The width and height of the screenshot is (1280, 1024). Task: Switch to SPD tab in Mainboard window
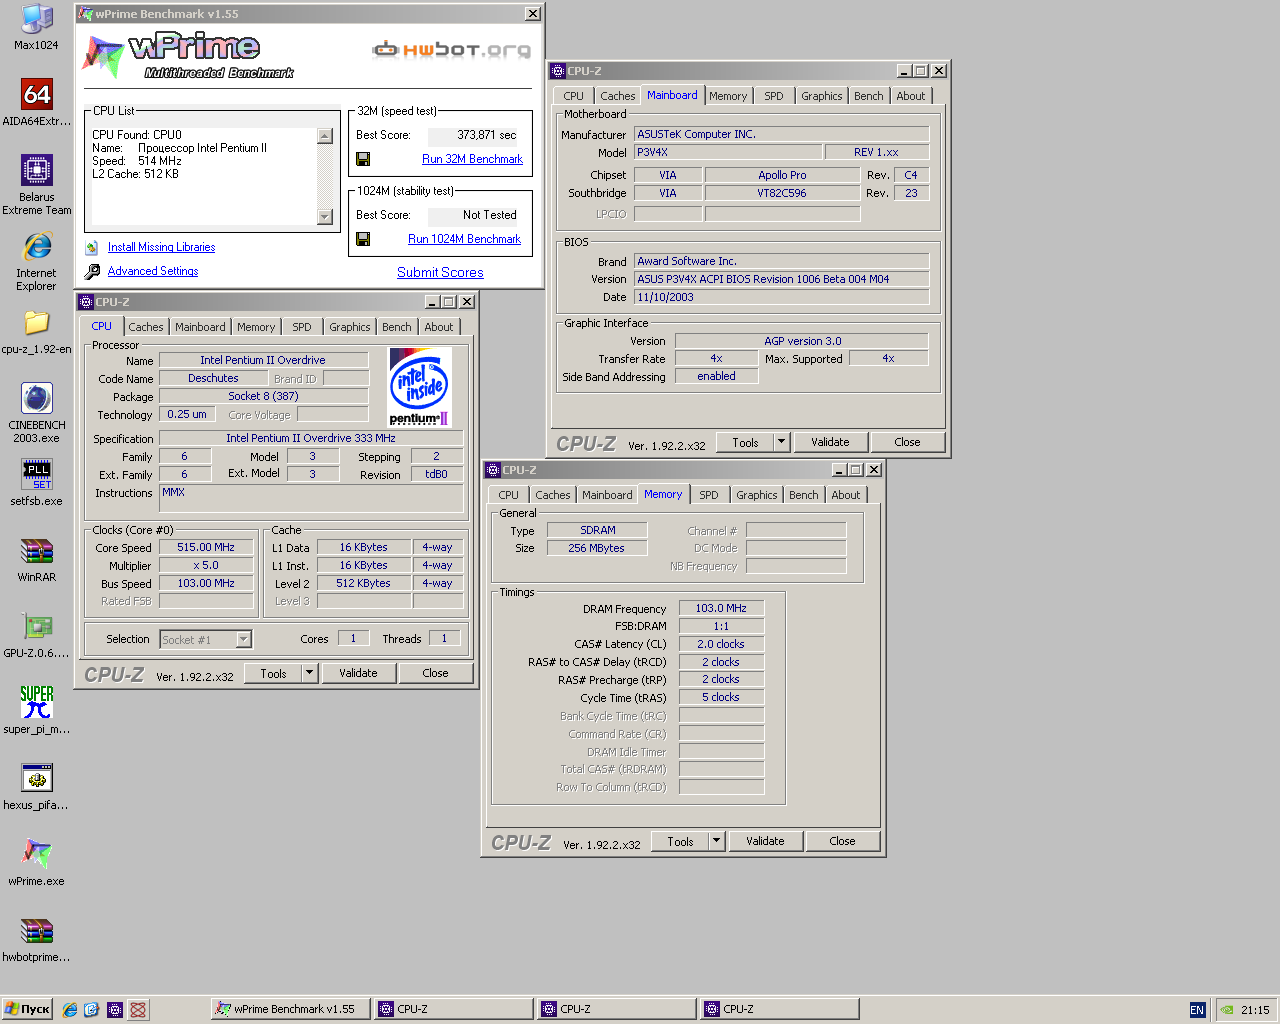(774, 96)
